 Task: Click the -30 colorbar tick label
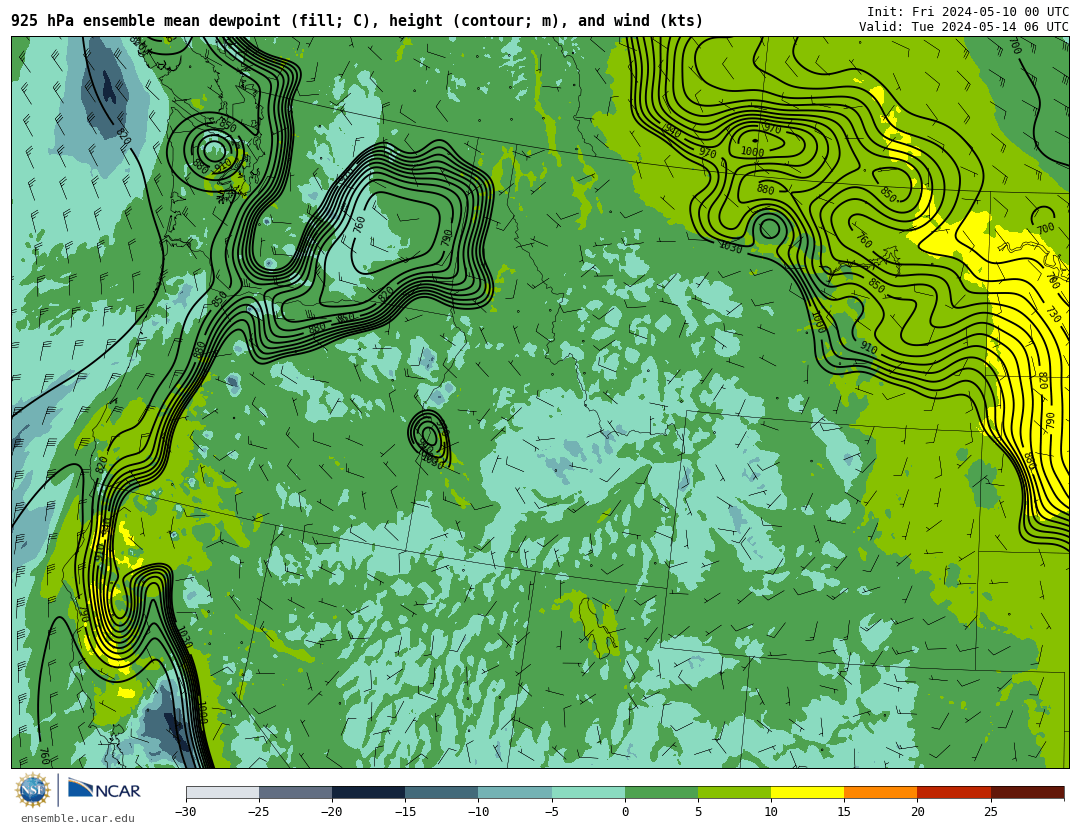point(185,812)
